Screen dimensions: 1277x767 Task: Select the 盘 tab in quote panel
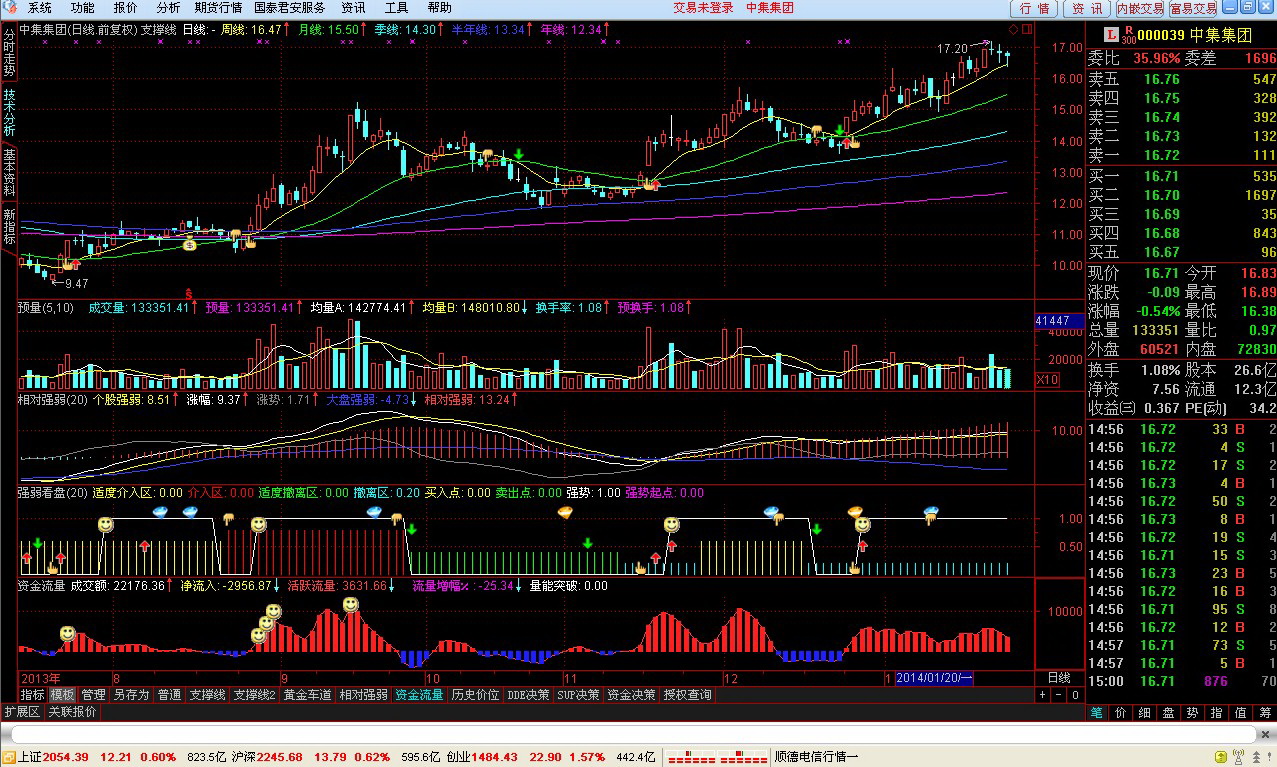click(1168, 713)
